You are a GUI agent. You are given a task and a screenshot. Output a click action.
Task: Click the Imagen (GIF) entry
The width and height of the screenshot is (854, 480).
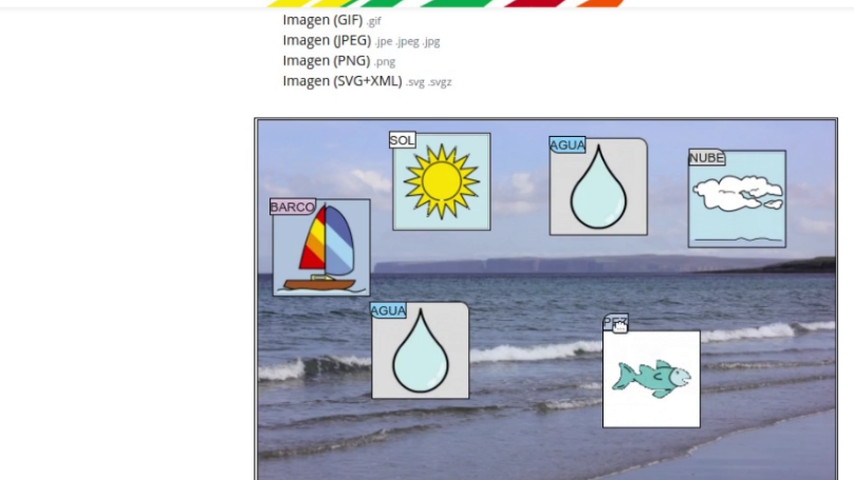[x=332, y=20]
